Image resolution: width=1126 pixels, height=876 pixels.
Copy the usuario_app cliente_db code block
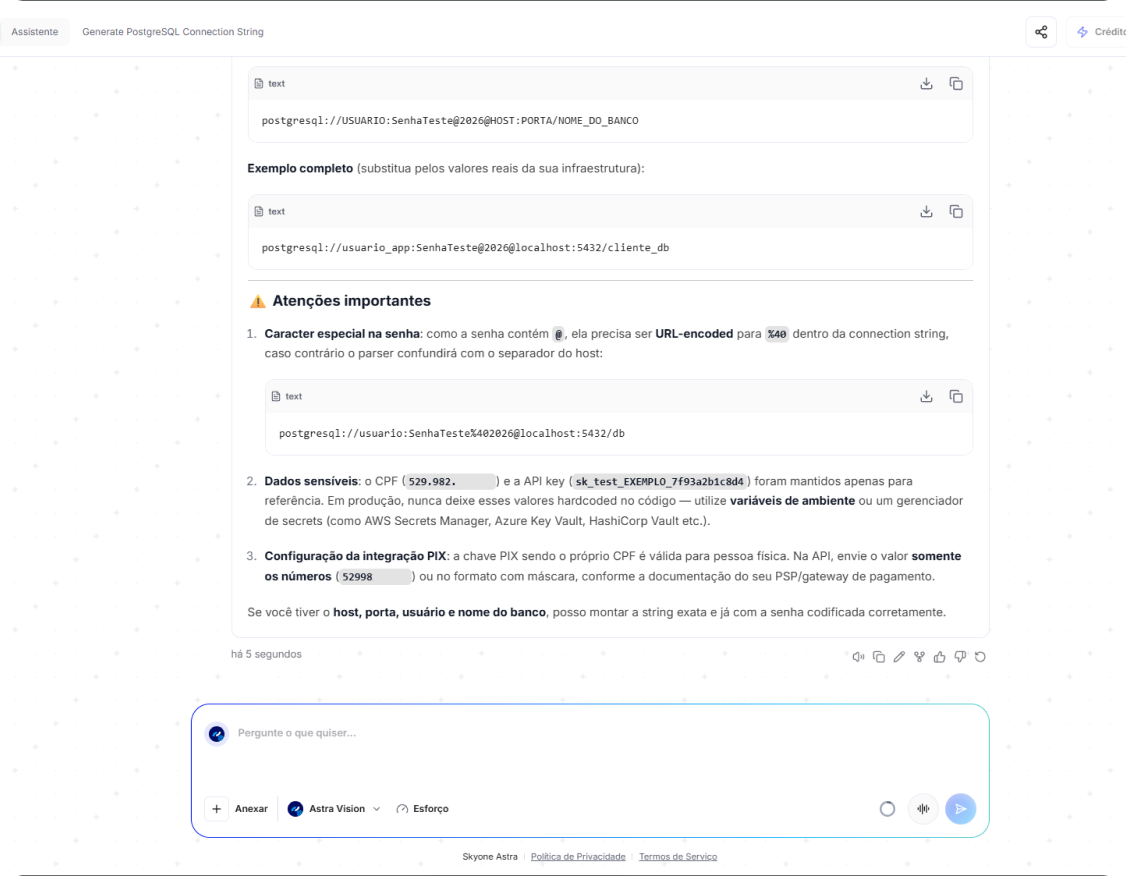956,212
